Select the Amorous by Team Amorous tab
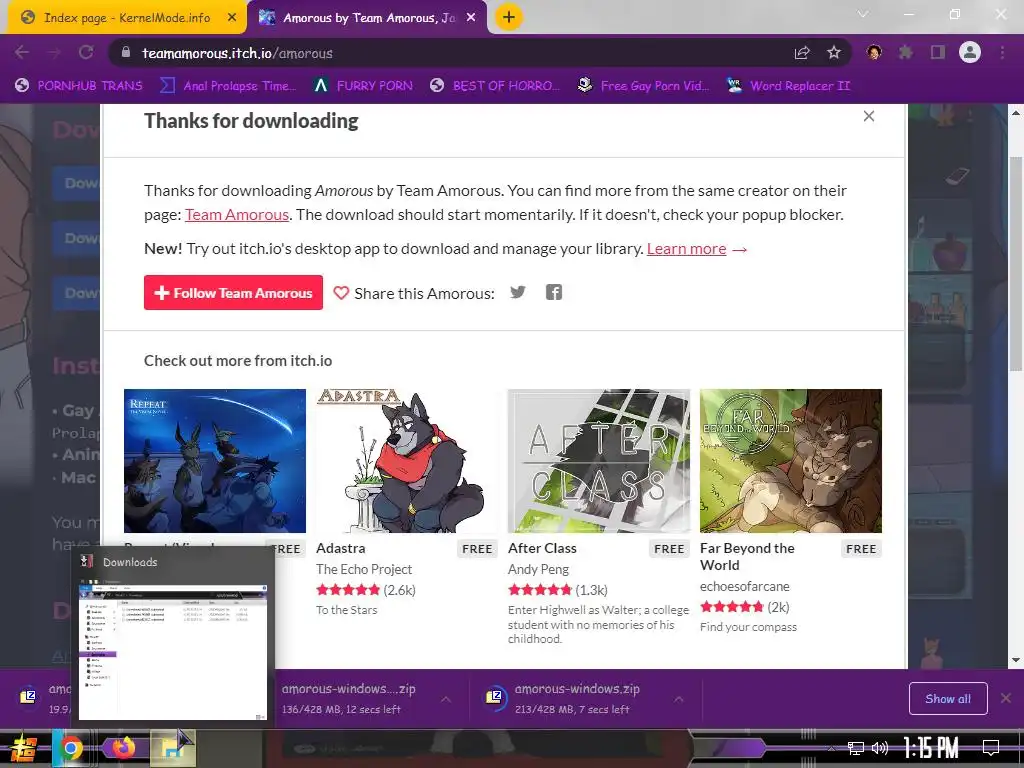Screen dimensions: 1024x768 pyautogui.click(x=367, y=18)
